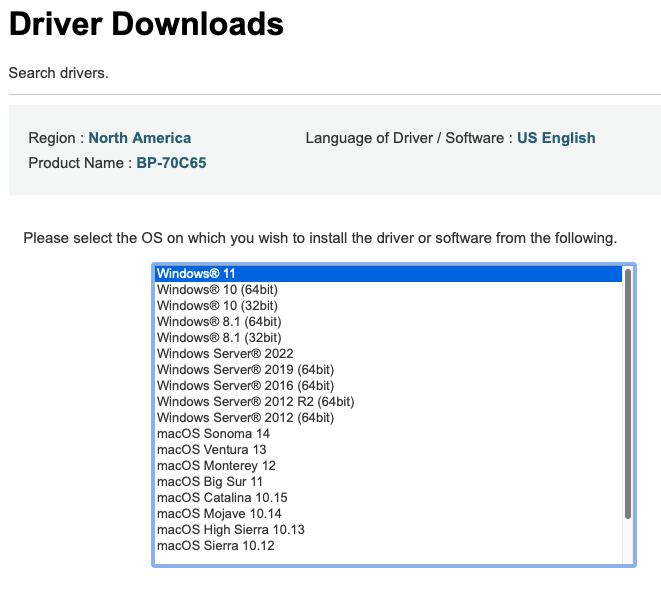Select Windows® 8.1 (32bit) entry
Image resolution: width=661 pixels, height=596 pixels.
click(219, 337)
